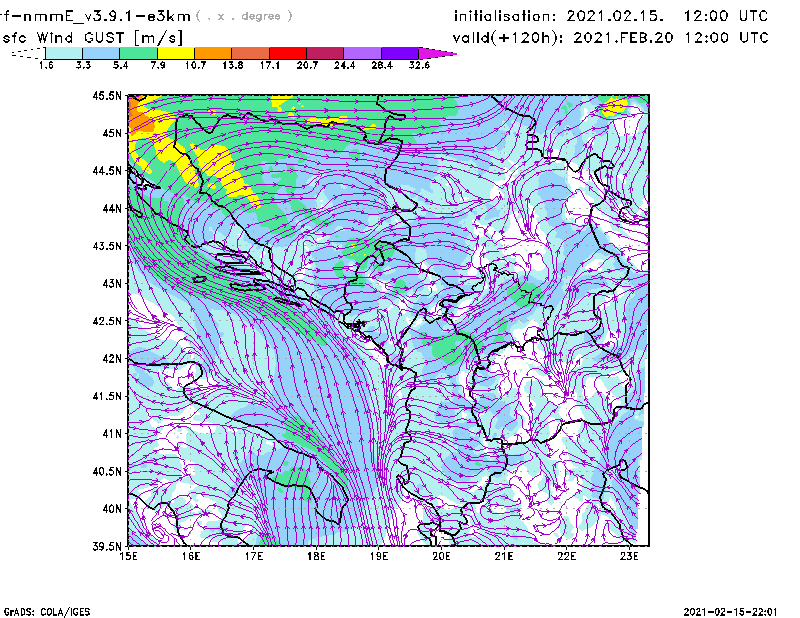Click the valid date '2021.FEB.20'
This screenshot has width=800, height=618.
click(x=623, y=38)
